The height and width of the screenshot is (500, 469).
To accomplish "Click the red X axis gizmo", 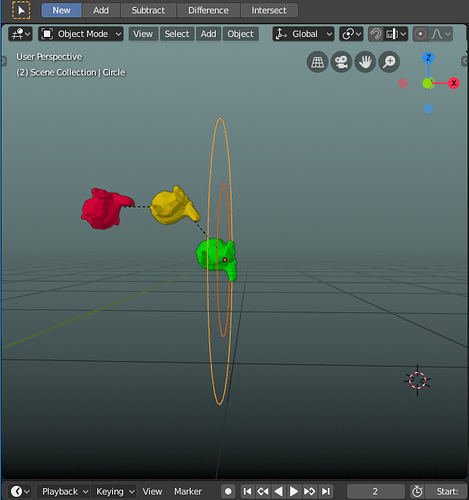I will pyautogui.click(x=453, y=83).
